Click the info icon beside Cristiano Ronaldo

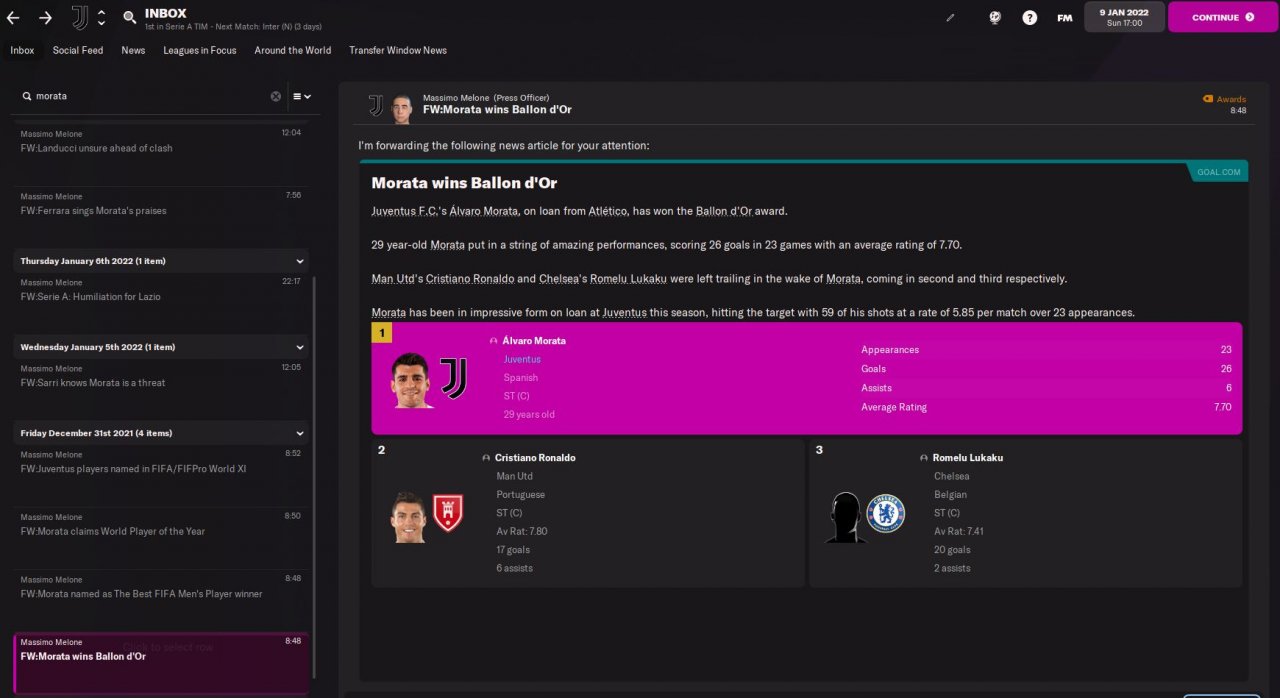[486, 458]
